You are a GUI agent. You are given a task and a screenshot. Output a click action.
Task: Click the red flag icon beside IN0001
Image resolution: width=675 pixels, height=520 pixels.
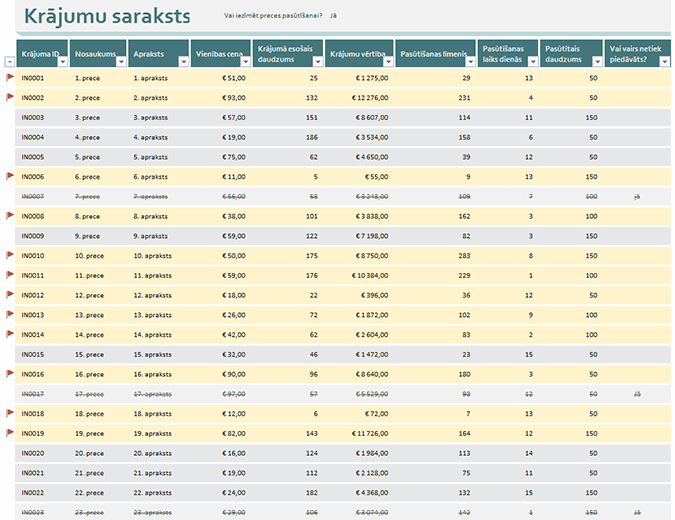(11, 77)
